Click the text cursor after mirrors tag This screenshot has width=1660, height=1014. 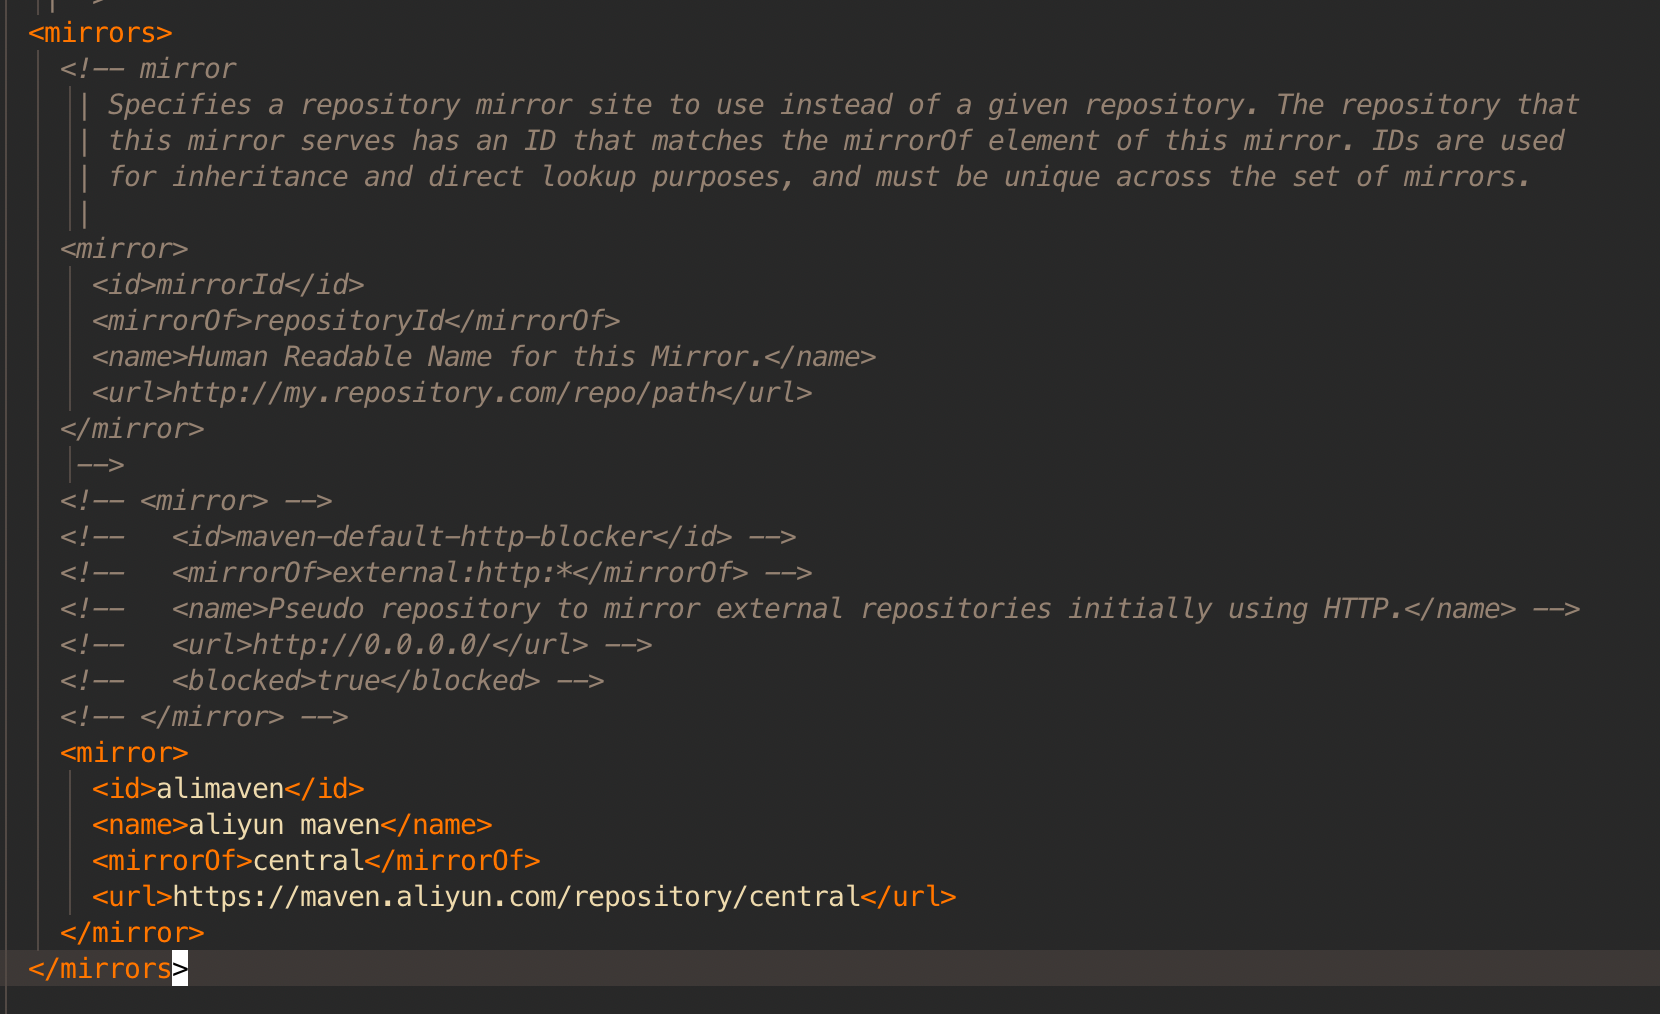pos(180,969)
